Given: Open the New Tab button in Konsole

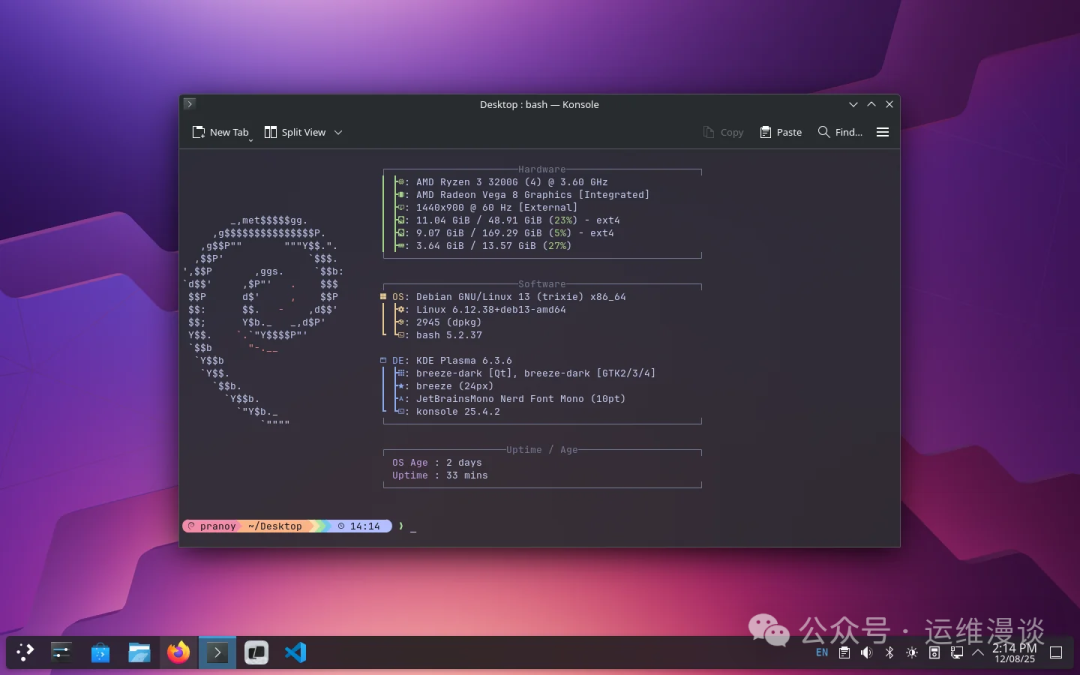Looking at the screenshot, I should (220, 132).
